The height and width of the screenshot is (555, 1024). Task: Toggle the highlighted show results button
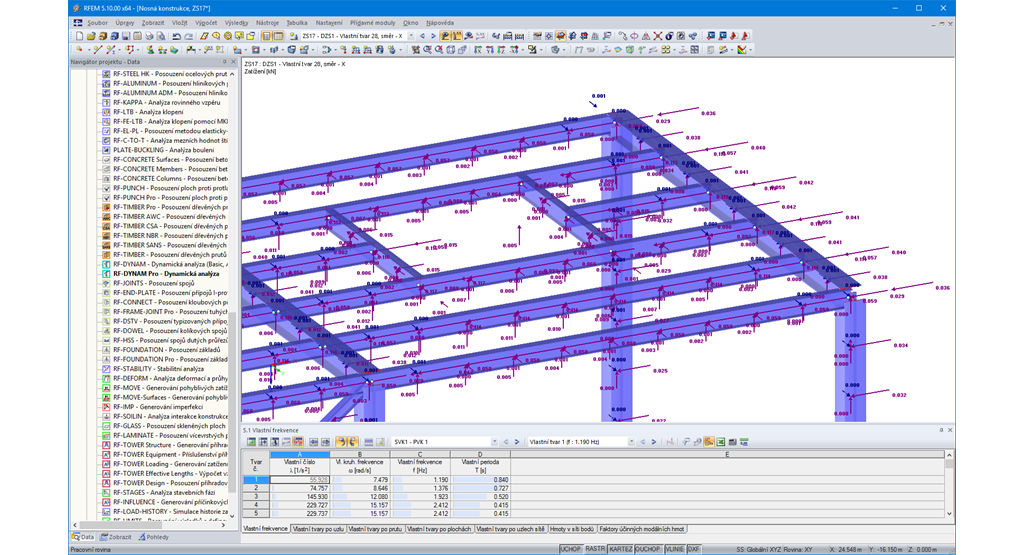click(445, 36)
